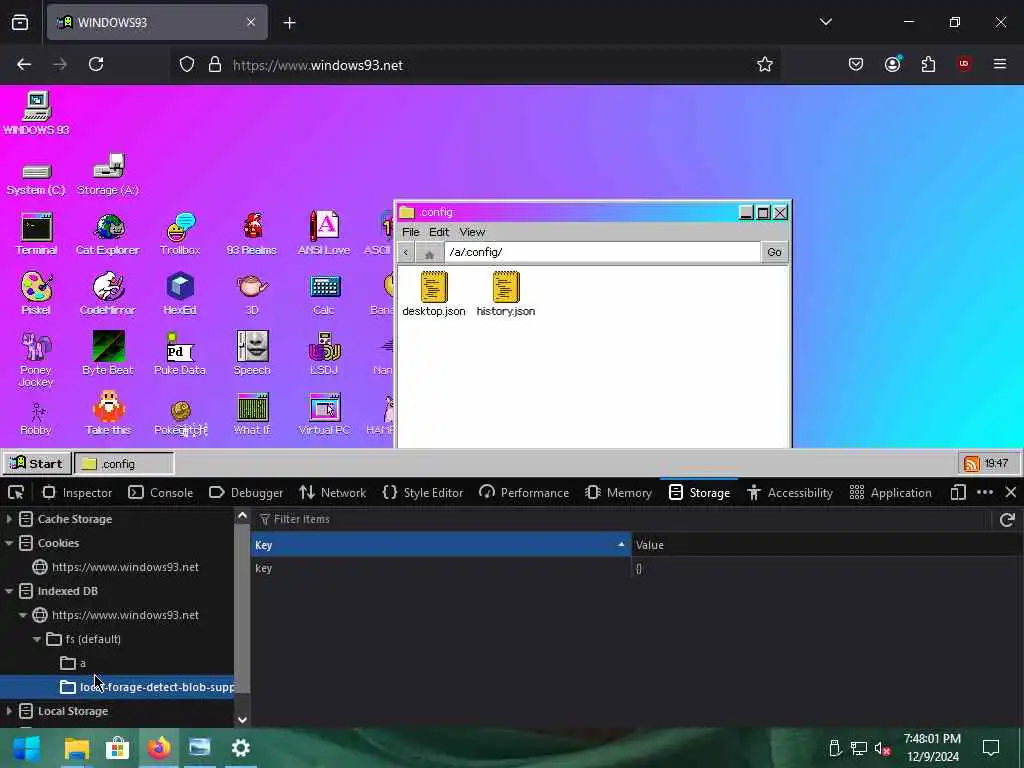Open the ANSI Love icon
1024x768 pixels.
pyautogui.click(x=324, y=234)
